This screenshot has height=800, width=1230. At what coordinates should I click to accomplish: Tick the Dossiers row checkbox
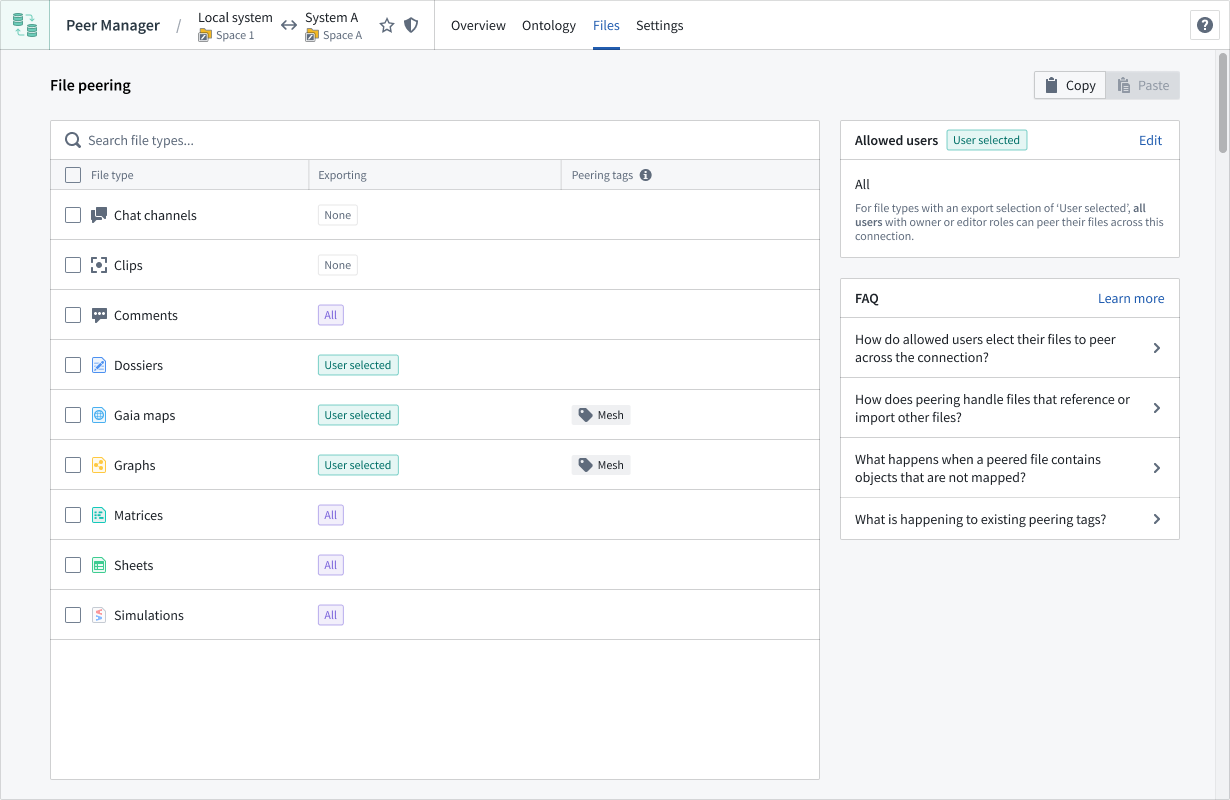point(73,365)
